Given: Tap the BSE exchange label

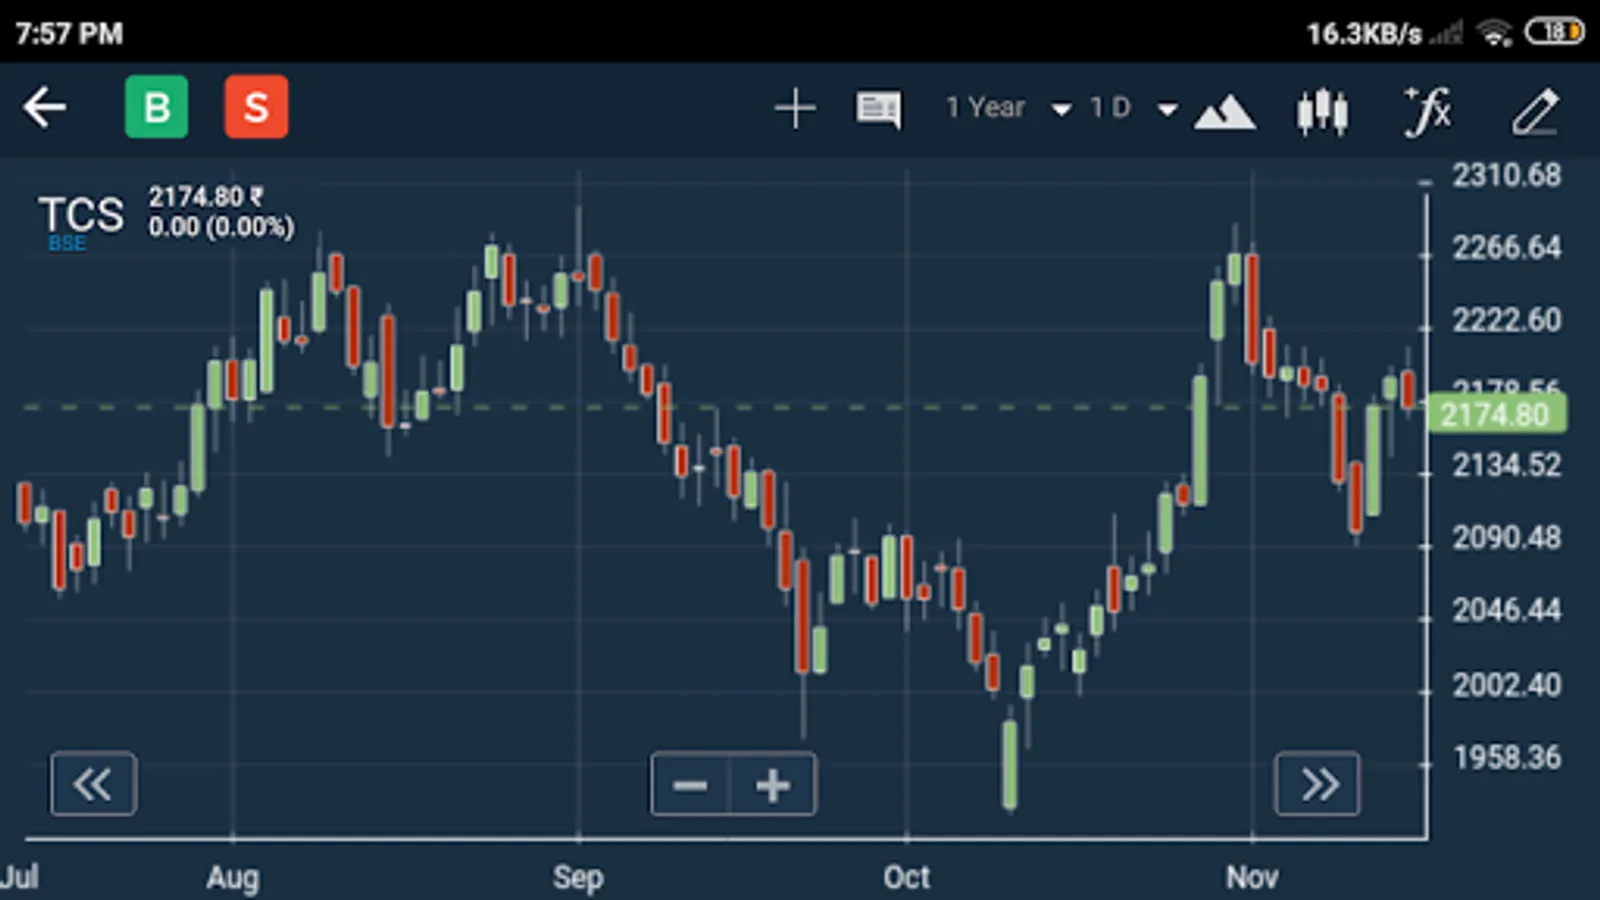Looking at the screenshot, I should 67,243.
